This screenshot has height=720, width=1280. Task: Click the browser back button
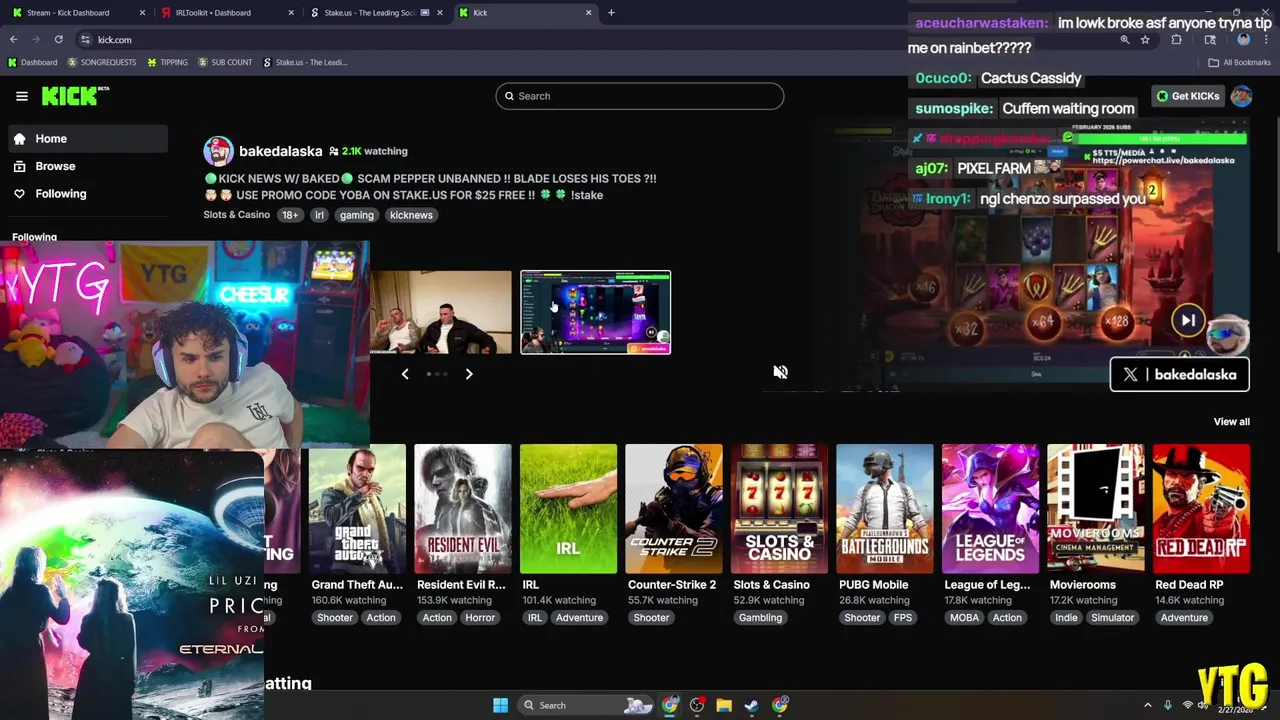[x=14, y=40]
